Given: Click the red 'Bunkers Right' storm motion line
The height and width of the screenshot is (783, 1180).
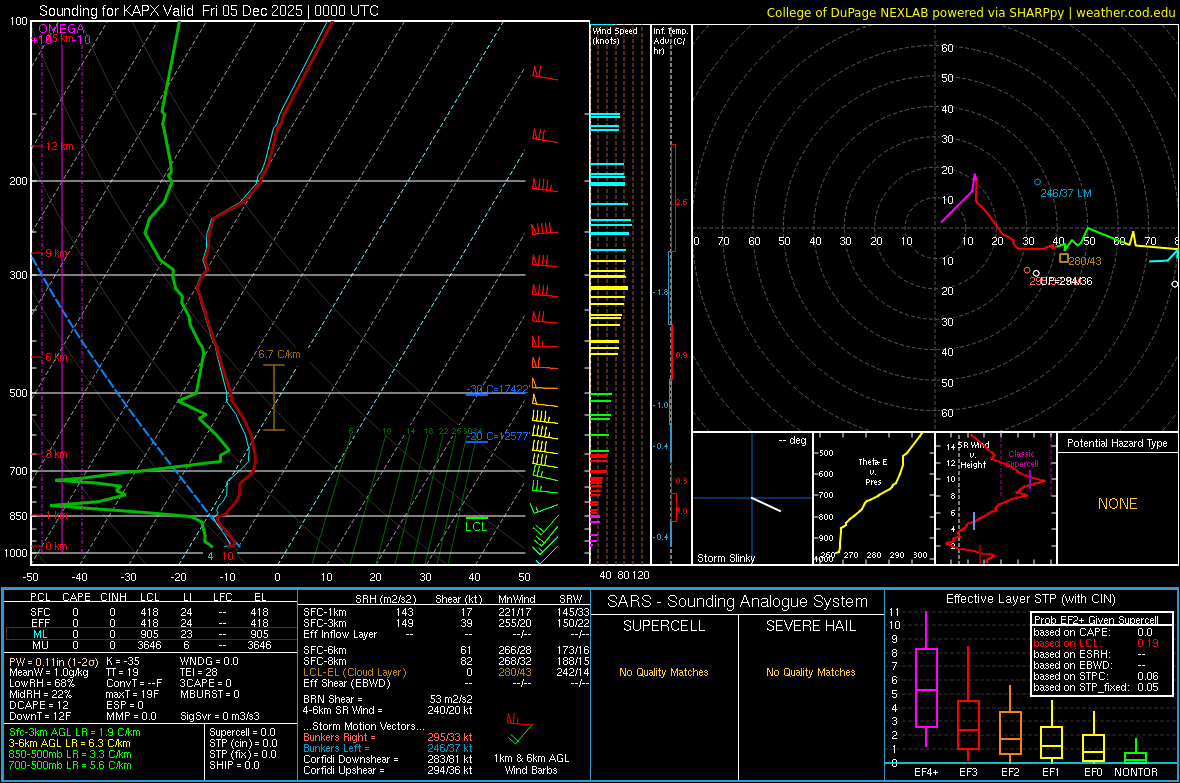Looking at the screenshot, I should pos(388,738).
